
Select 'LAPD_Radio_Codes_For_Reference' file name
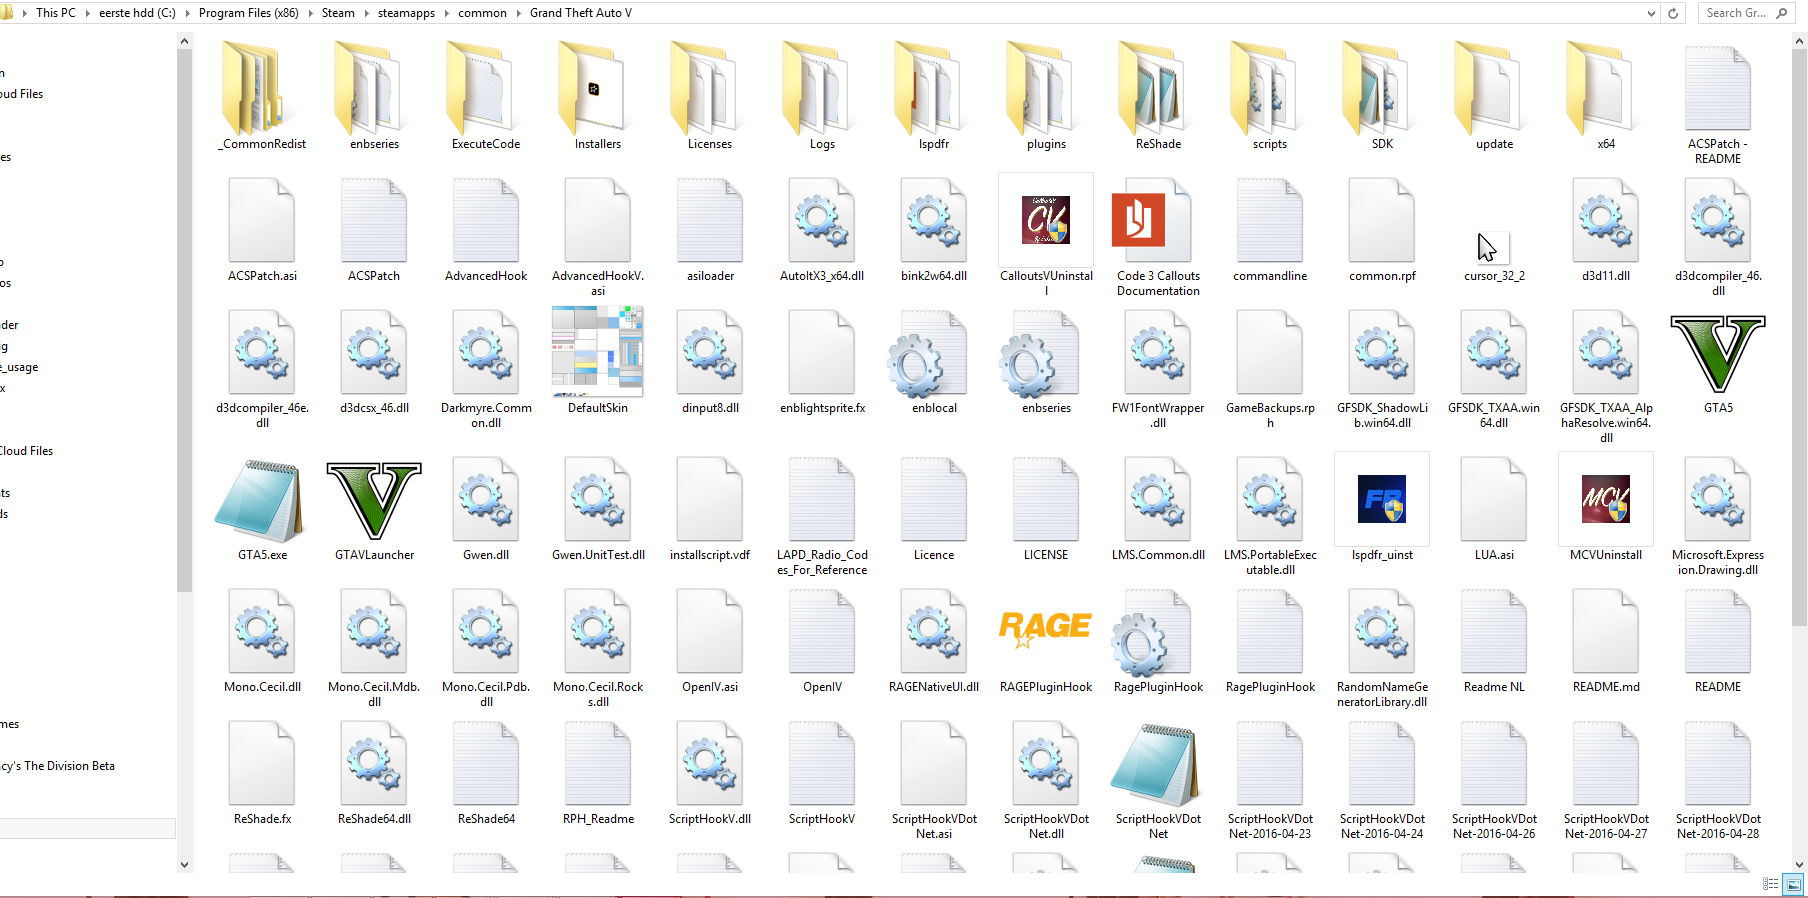tap(822, 562)
